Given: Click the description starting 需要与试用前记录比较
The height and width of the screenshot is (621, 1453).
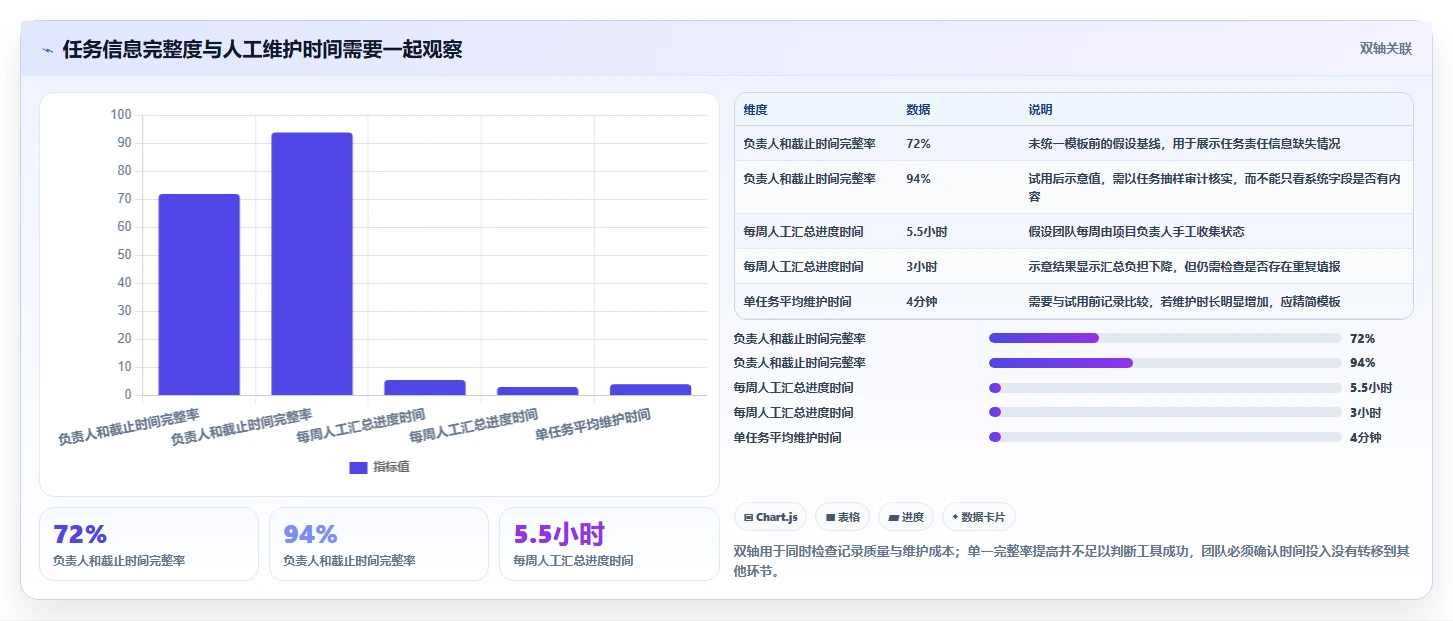Looking at the screenshot, I should point(1184,302).
